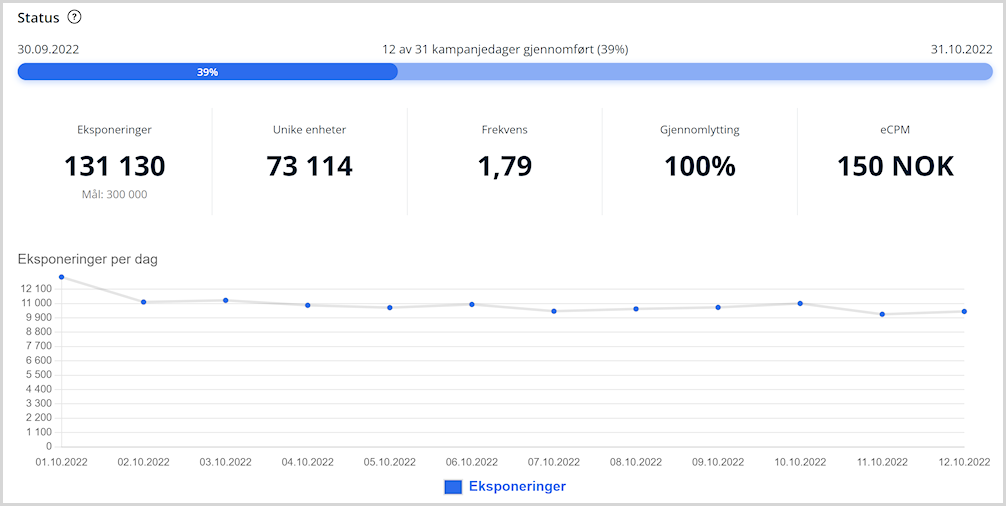Click the 6 600 y-axis label
This screenshot has width=1006, height=506.
click(38, 360)
